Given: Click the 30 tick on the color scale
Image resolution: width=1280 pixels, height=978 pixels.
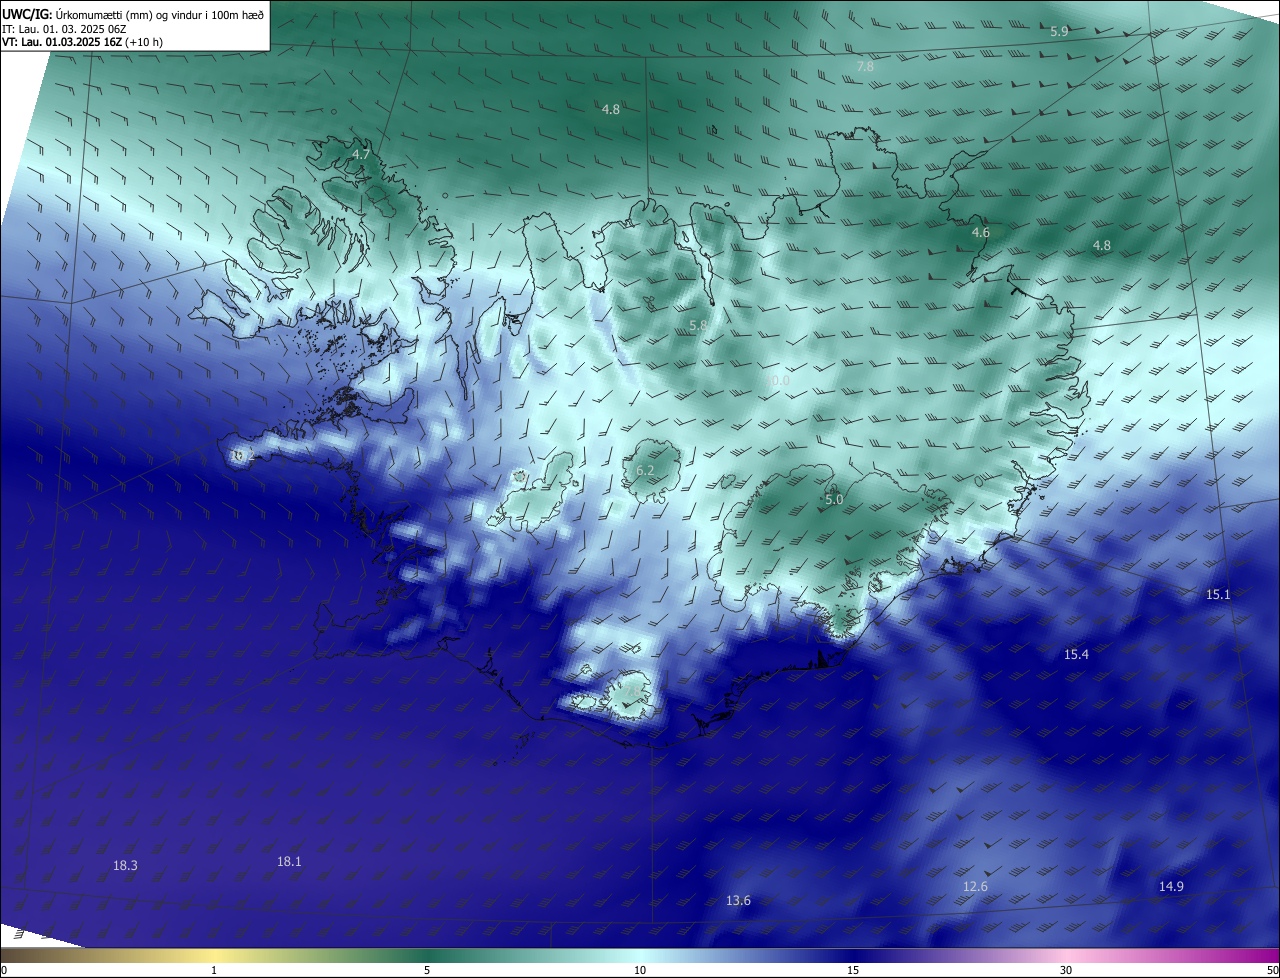Looking at the screenshot, I should point(1066,970).
